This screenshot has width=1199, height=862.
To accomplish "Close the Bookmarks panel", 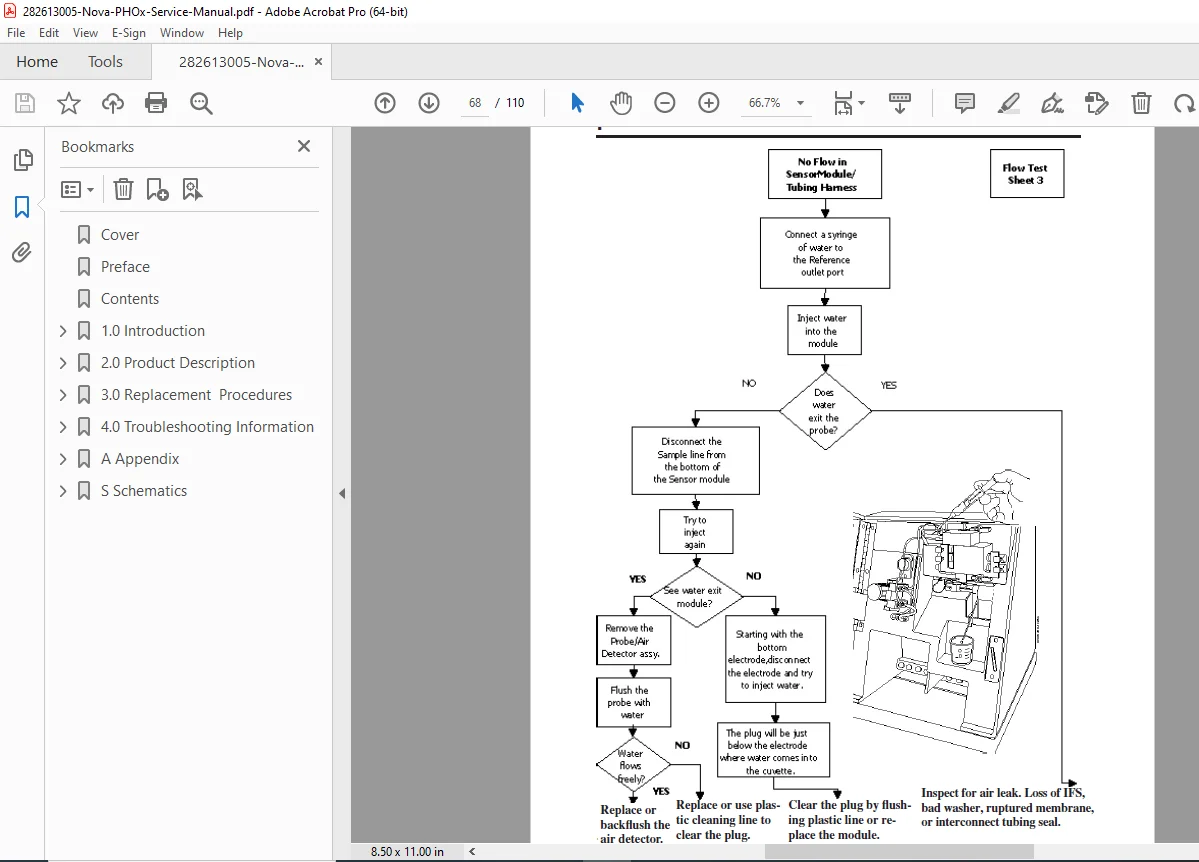I will click(x=304, y=146).
